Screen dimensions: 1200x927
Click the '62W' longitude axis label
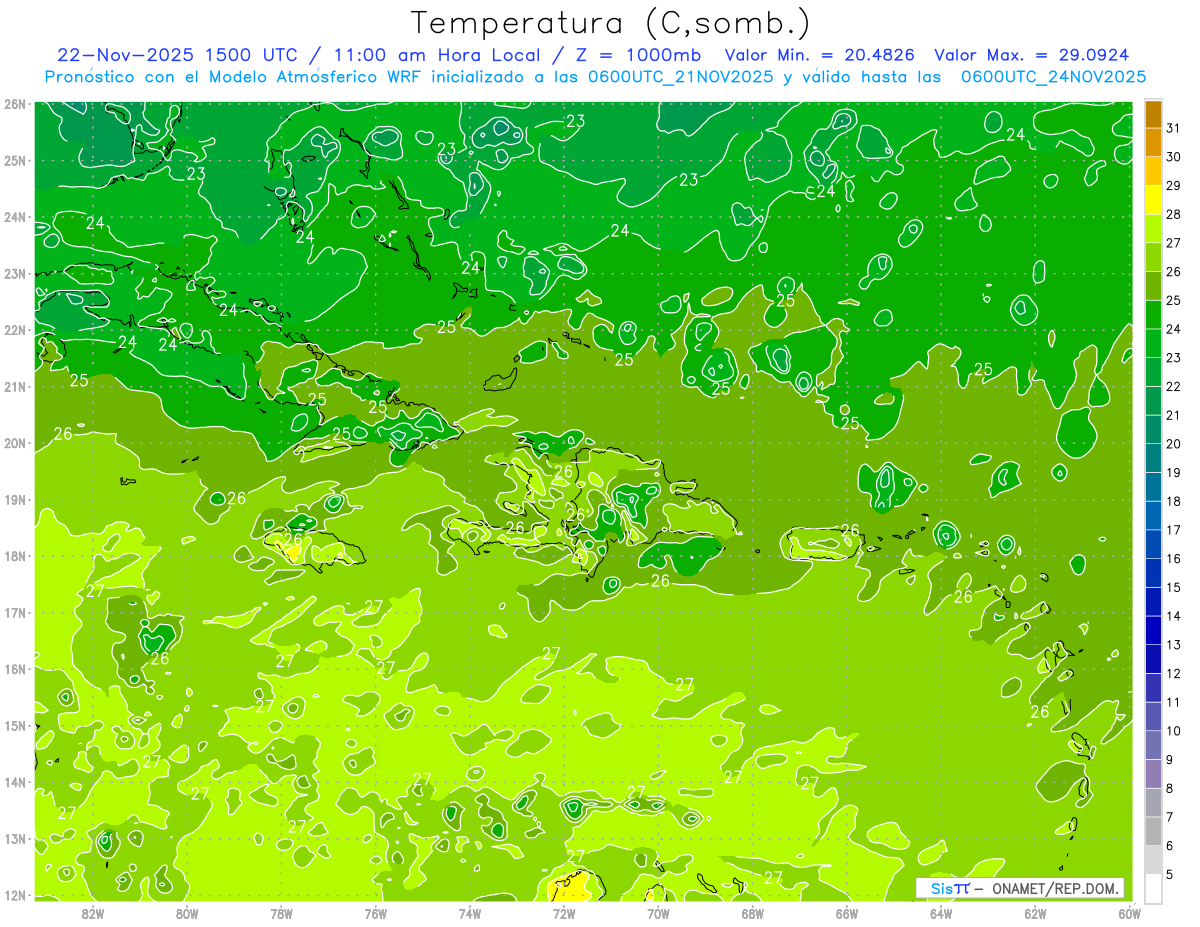tap(1035, 913)
